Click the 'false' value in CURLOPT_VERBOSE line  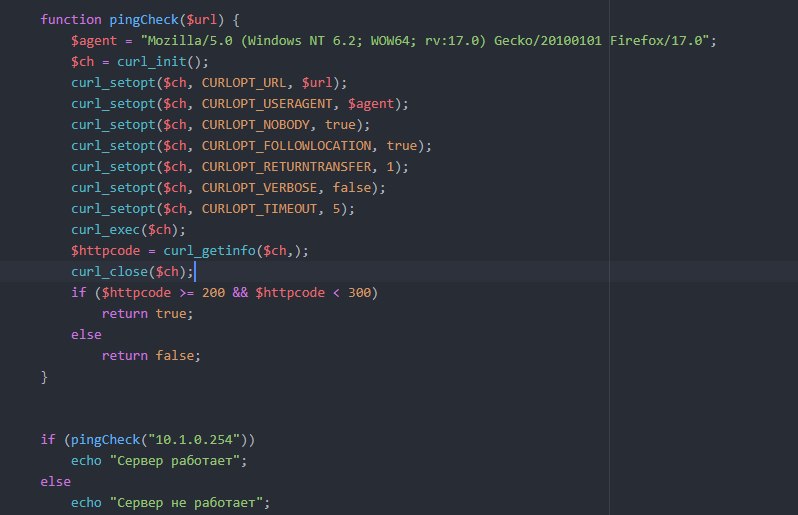352,188
